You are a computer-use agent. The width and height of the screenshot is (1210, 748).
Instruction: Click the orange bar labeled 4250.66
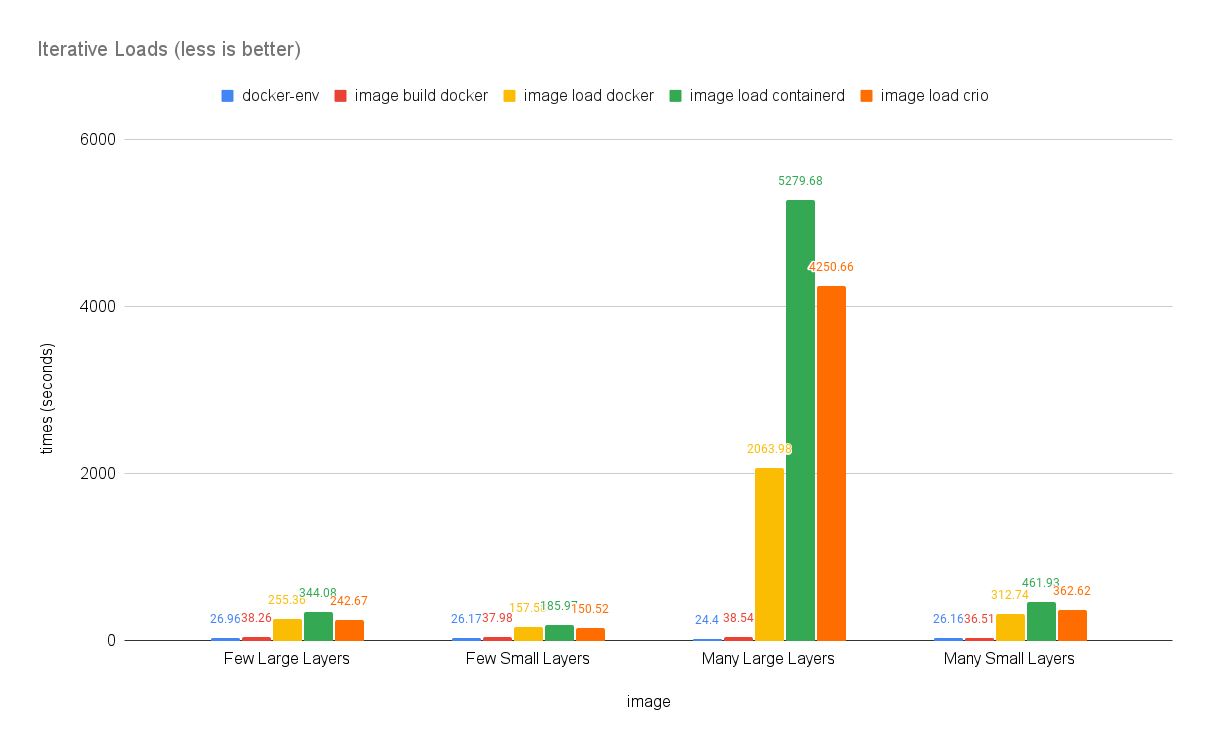pyautogui.click(x=831, y=462)
